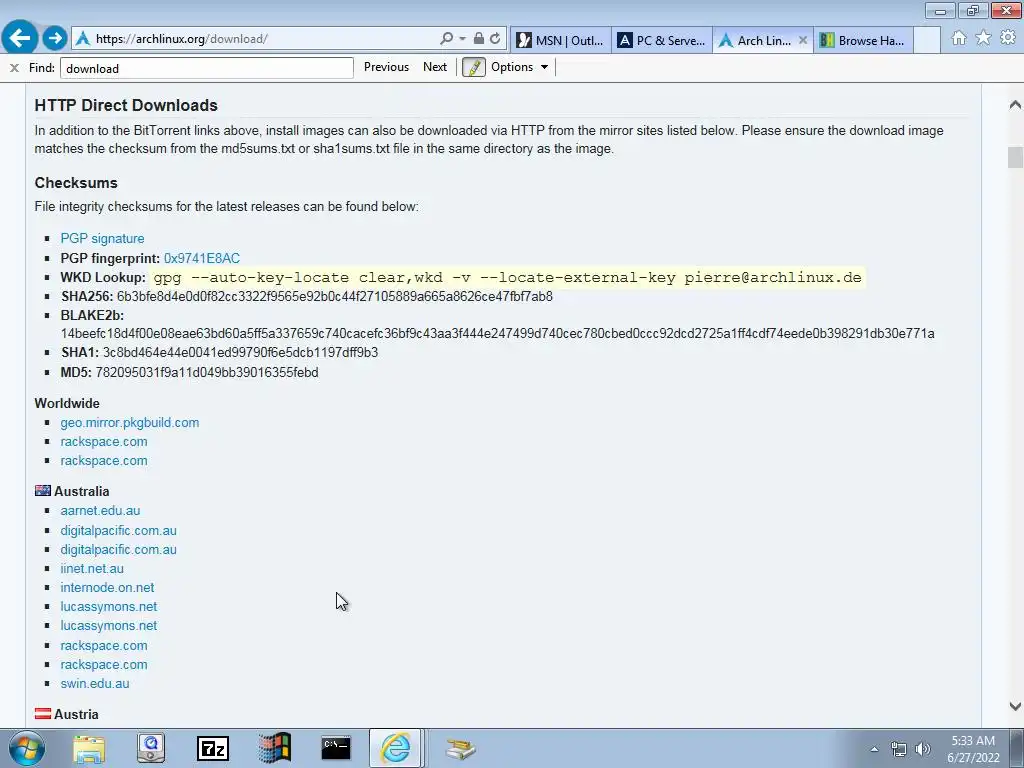Refresh the archlinux download page
This screenshot has width=1024, height=768.
coord(495,39)
